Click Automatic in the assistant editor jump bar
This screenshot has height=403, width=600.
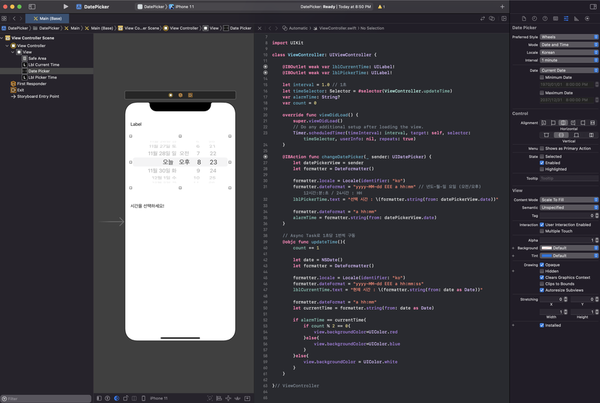295,28
